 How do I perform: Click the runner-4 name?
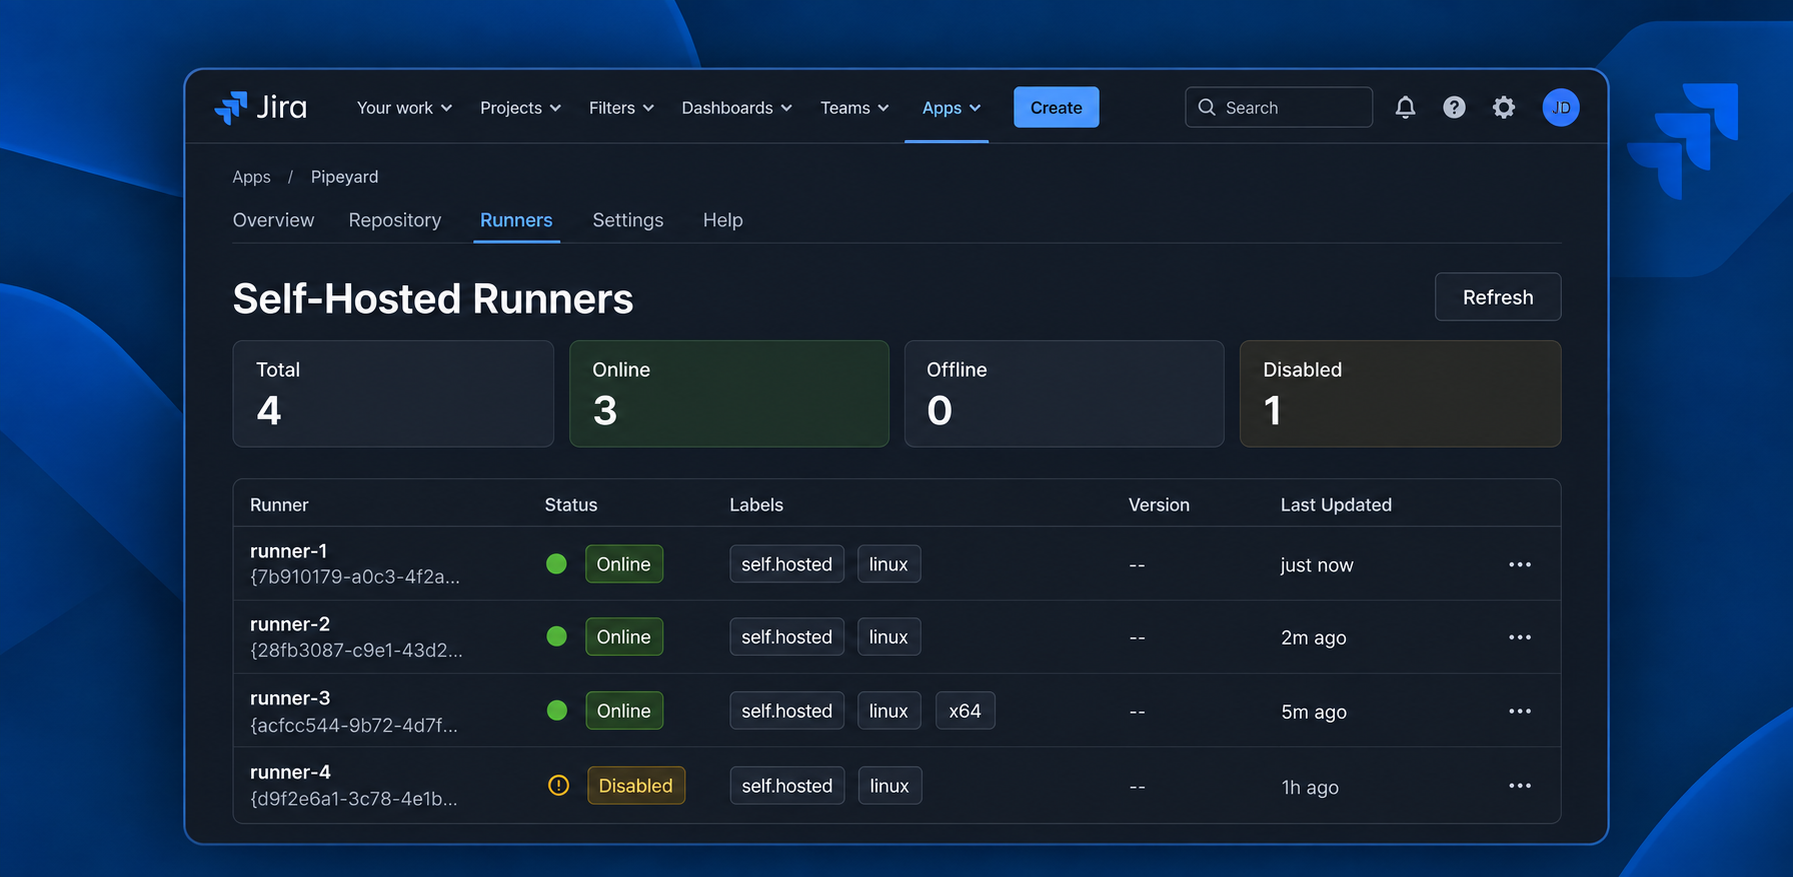(x=290, y=772)
